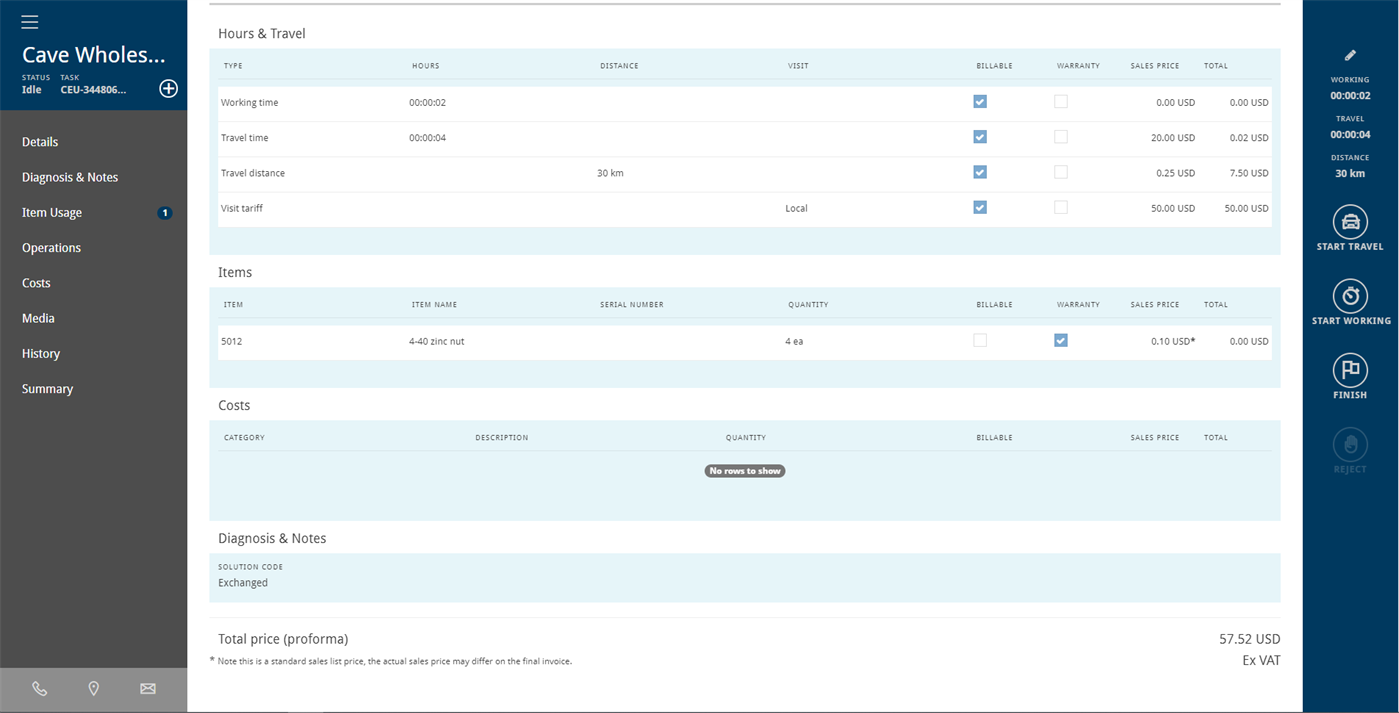Select the Start Travel car icon
This screenshot has height=713, width=1399.
tap(1349, 222)
